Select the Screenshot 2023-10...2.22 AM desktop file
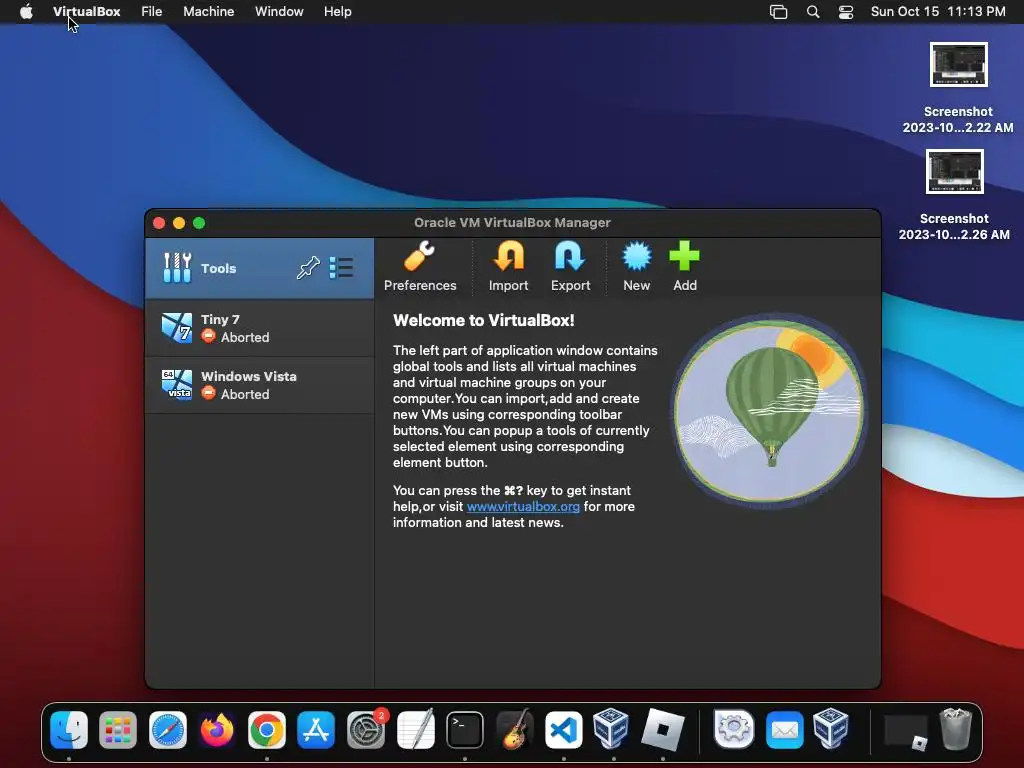Screen dimensions: 1024x768 tap(958, 88)
